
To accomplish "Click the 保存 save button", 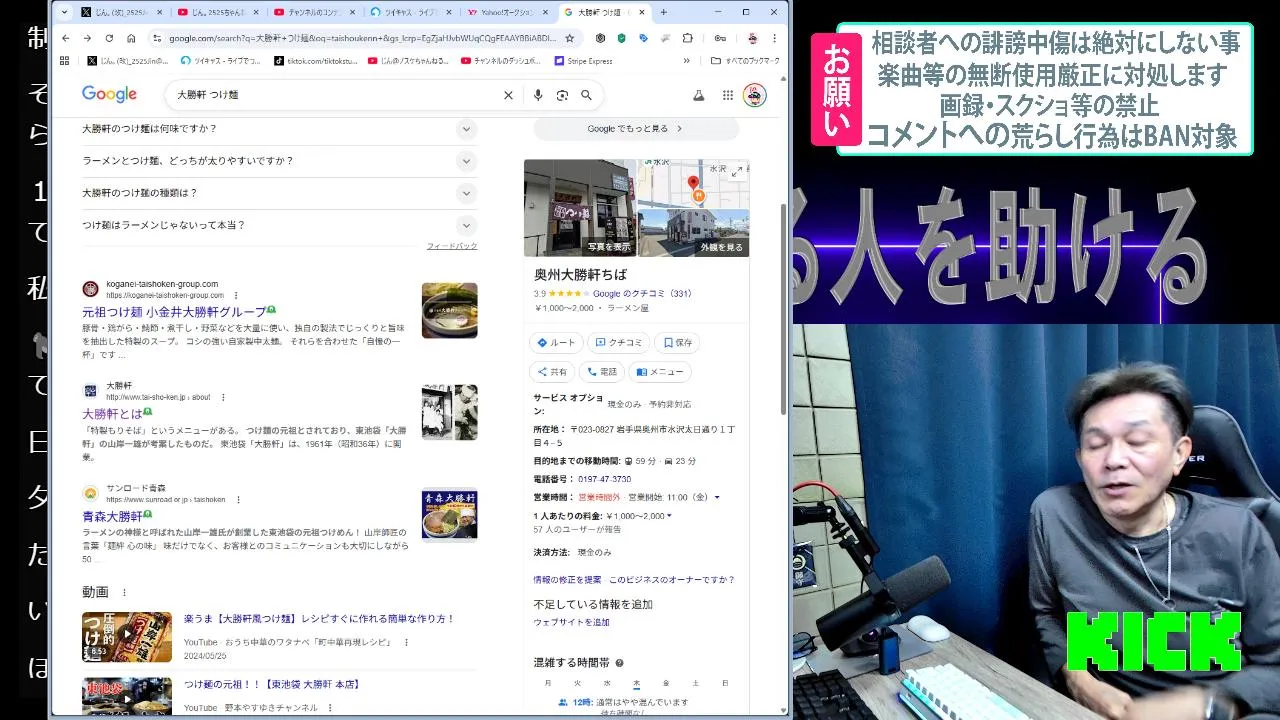I will tap(677, 342).
